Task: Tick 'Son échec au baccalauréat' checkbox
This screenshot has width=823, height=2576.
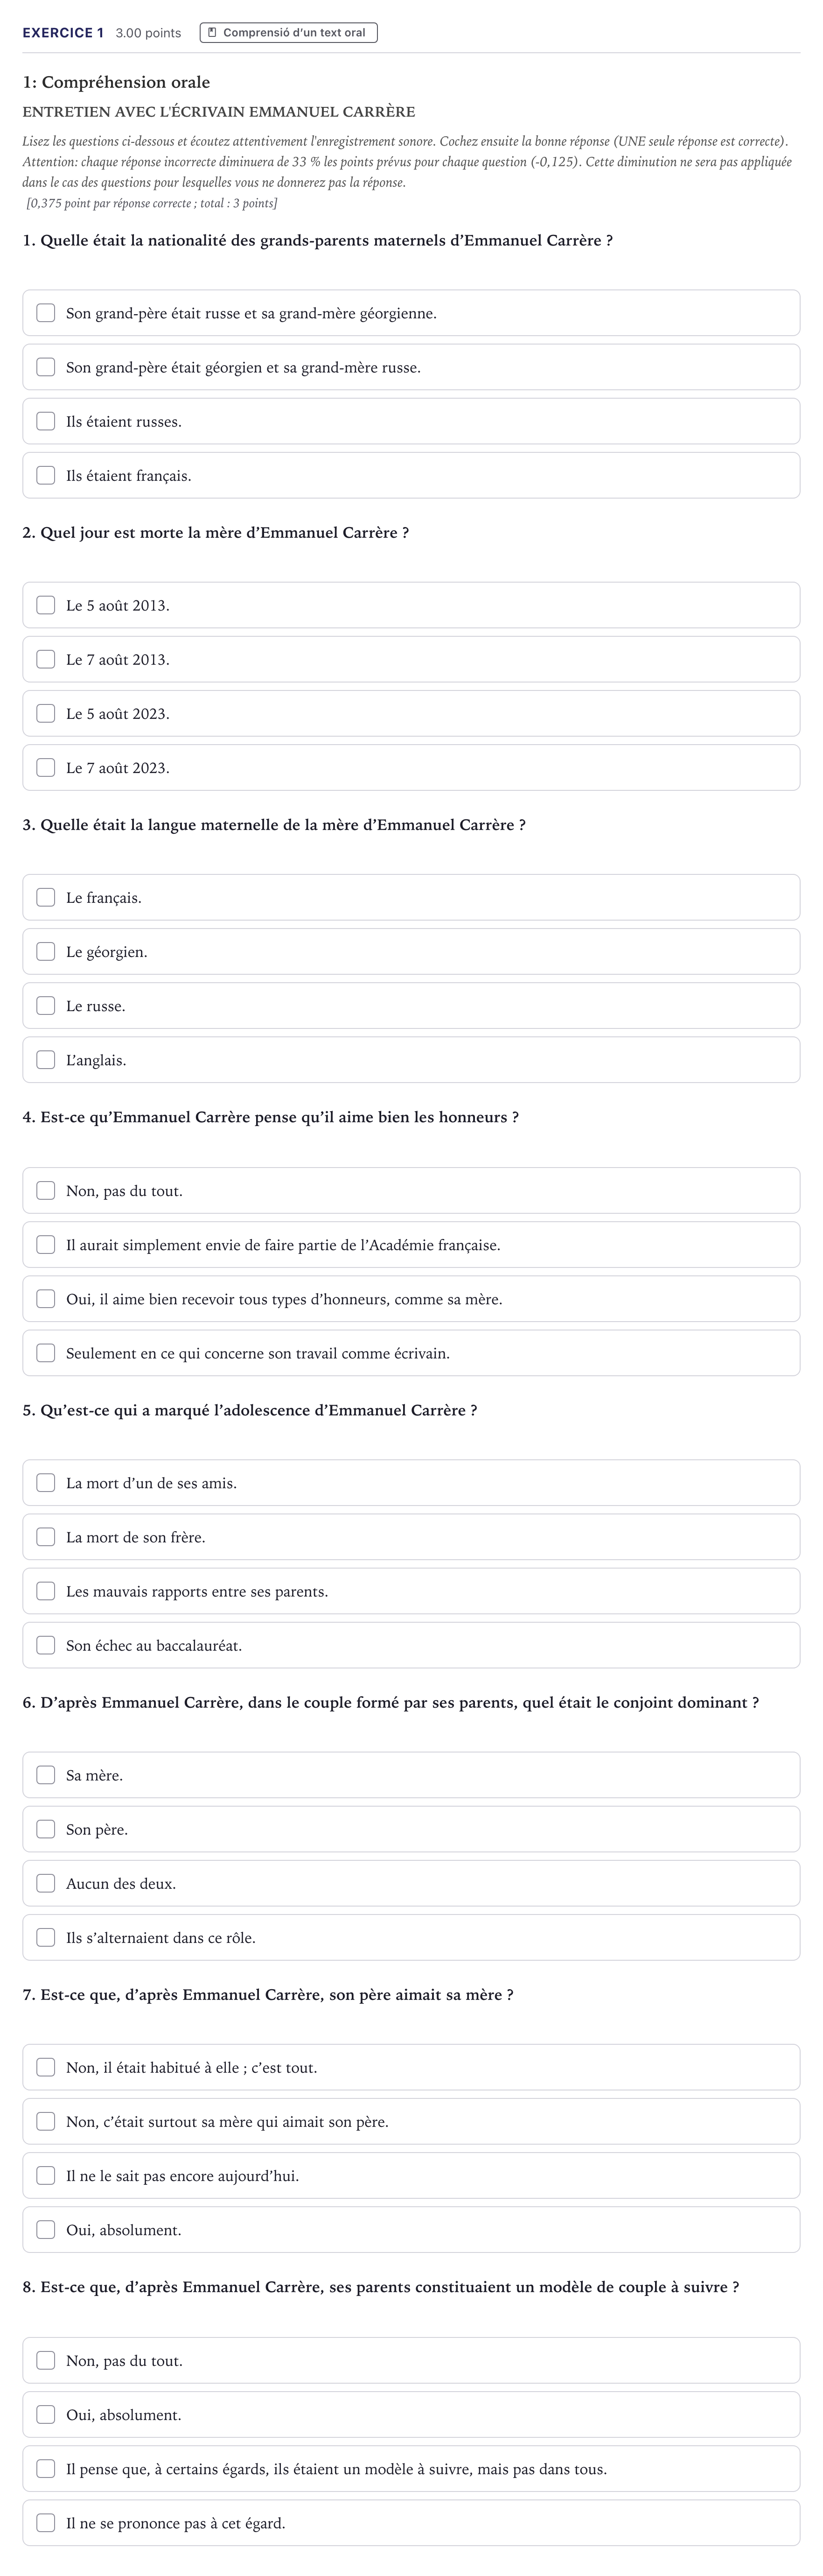Action: point(46,1644)
